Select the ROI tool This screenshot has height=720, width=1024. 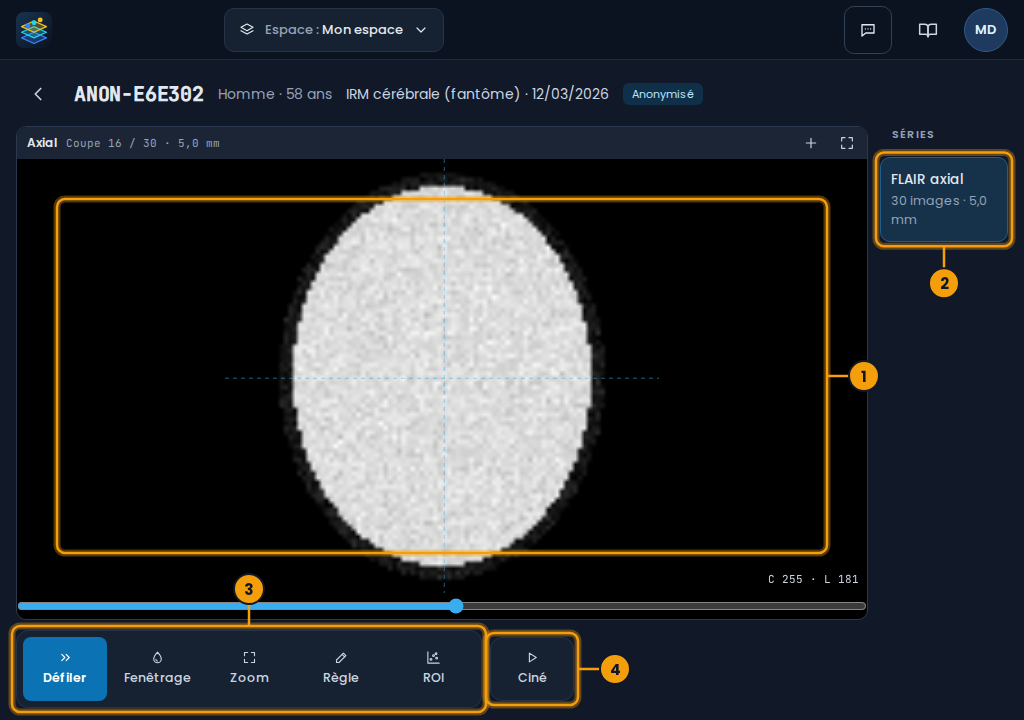point(433,668)
